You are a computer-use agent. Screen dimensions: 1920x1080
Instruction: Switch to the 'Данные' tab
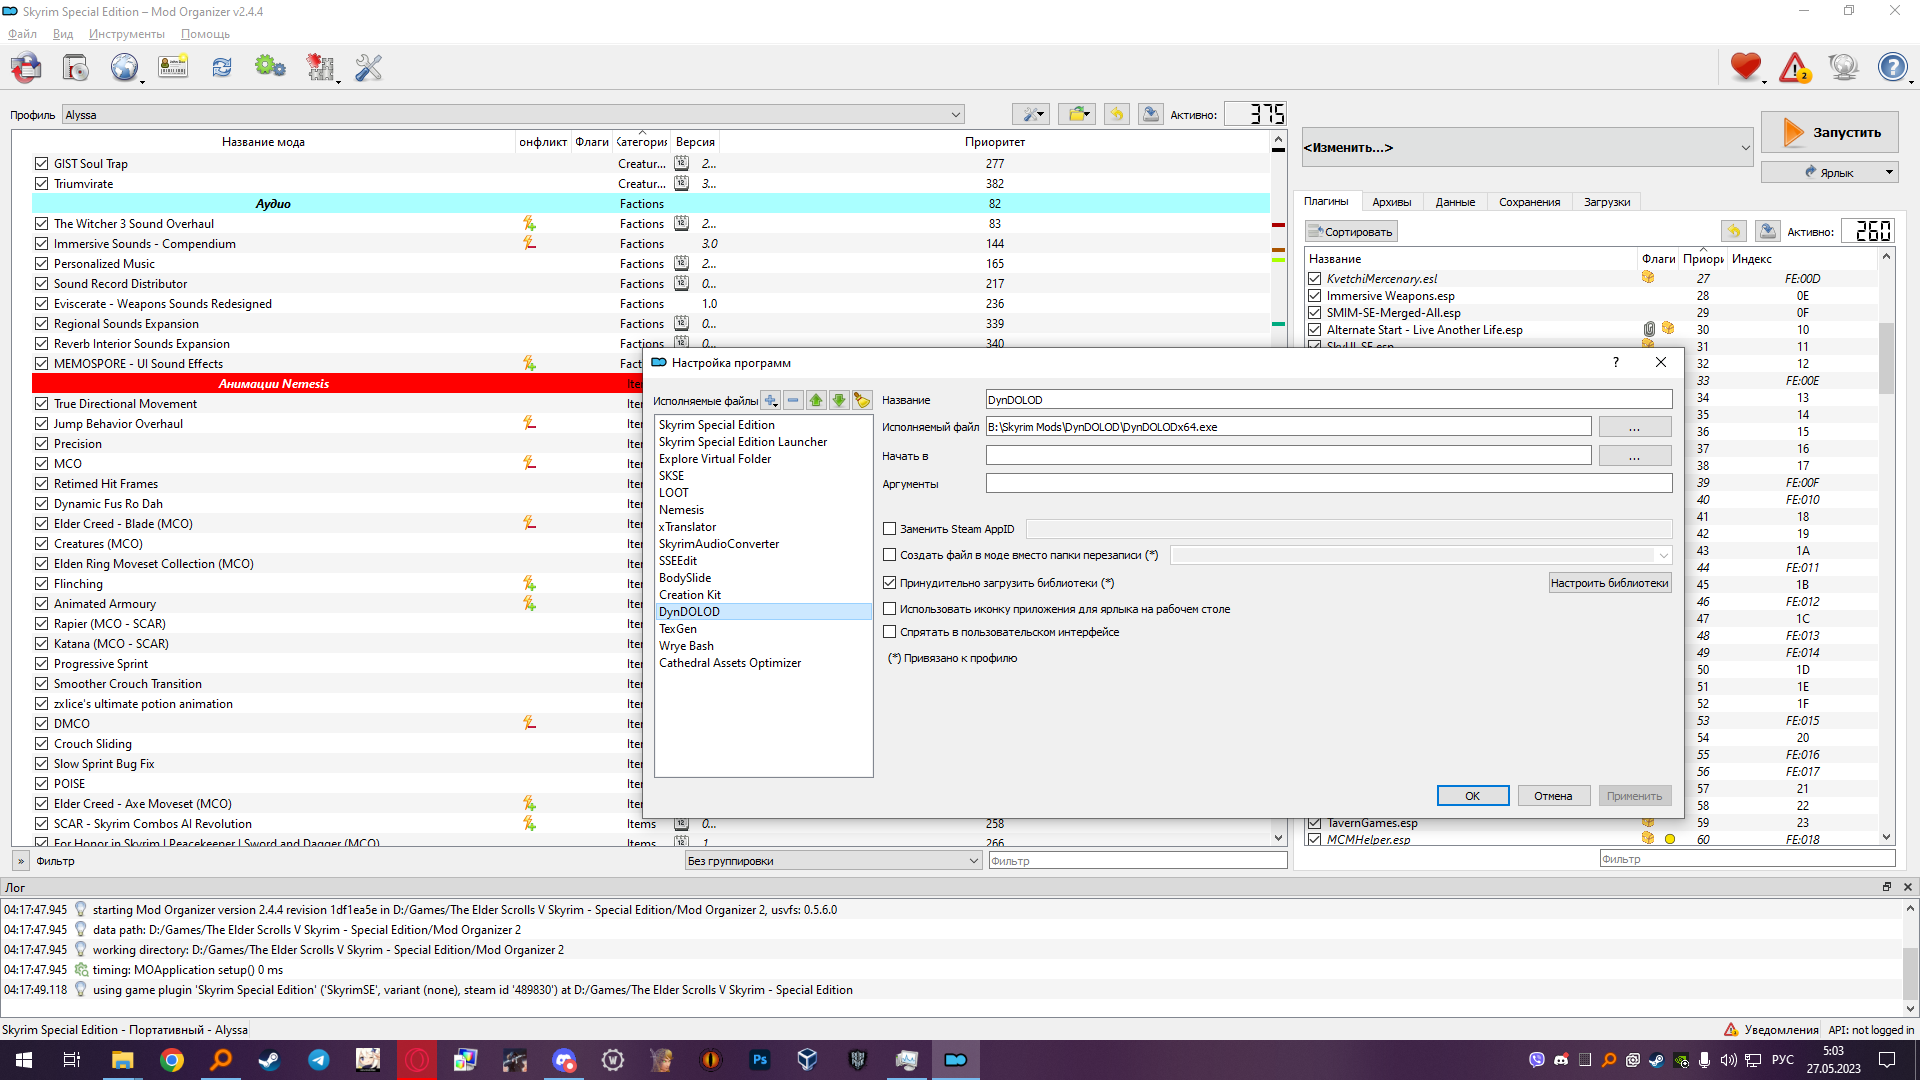click(x=1455, y=202)
